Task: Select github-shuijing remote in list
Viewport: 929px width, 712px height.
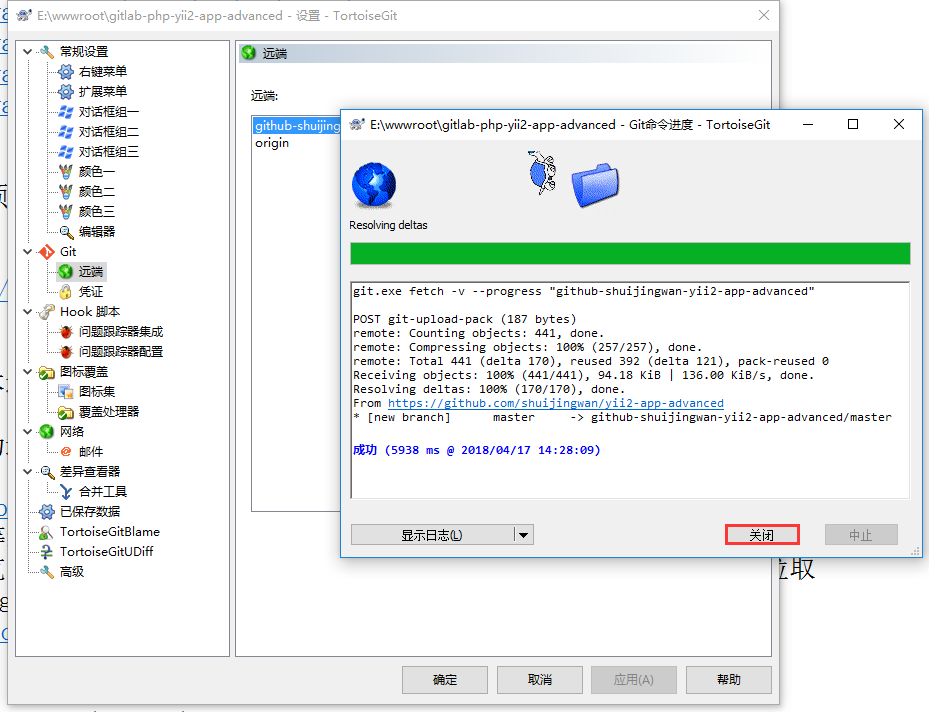Action: pos(297,126)
